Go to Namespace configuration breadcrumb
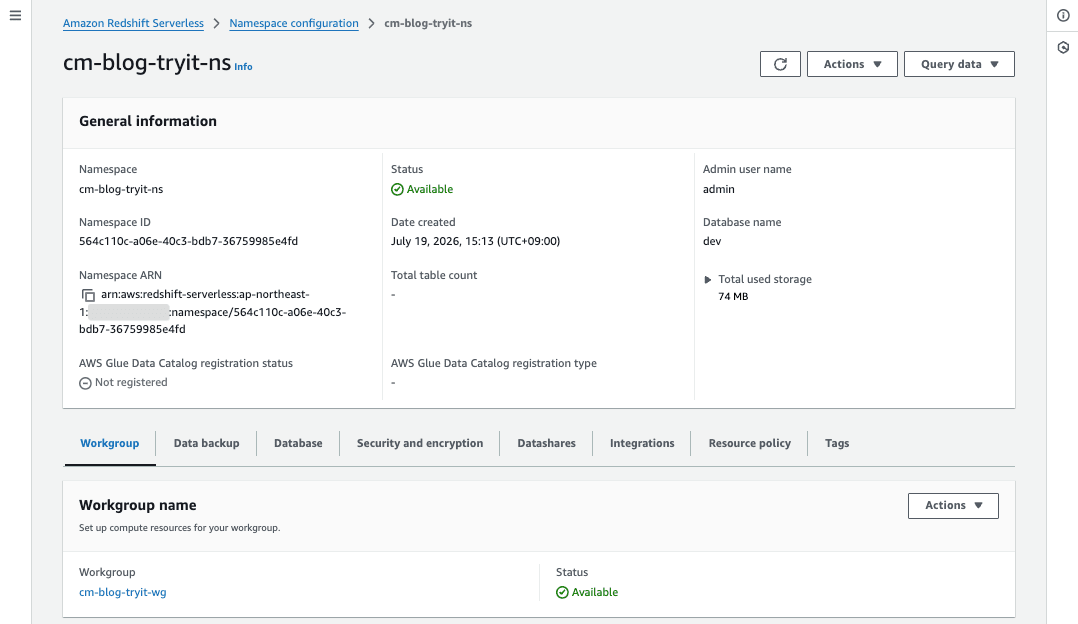The height and width of the screenshot is (624, 1078). tap(294, 23)
